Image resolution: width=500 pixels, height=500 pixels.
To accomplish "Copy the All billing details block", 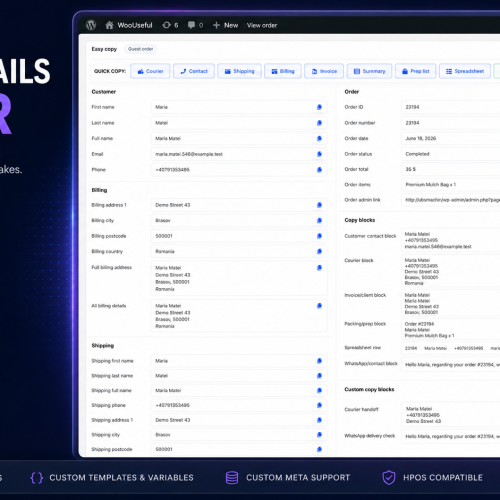I will point(319,306).
